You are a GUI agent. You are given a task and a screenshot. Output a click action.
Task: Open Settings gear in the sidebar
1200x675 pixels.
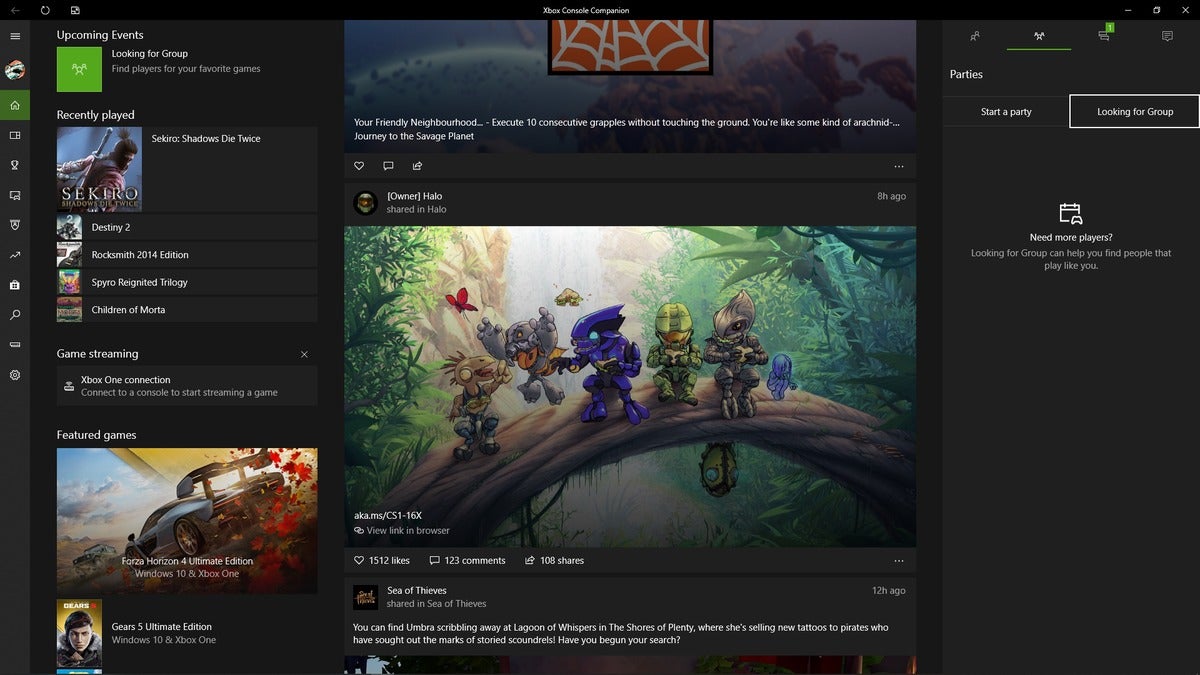(15, 375)
